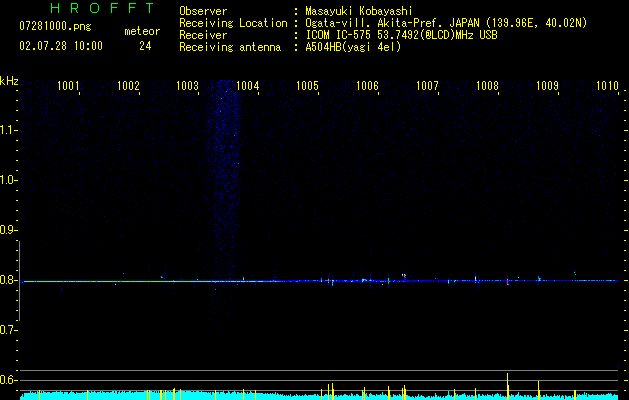
Task: Click the Observer label
Action: tap(203, 11)
